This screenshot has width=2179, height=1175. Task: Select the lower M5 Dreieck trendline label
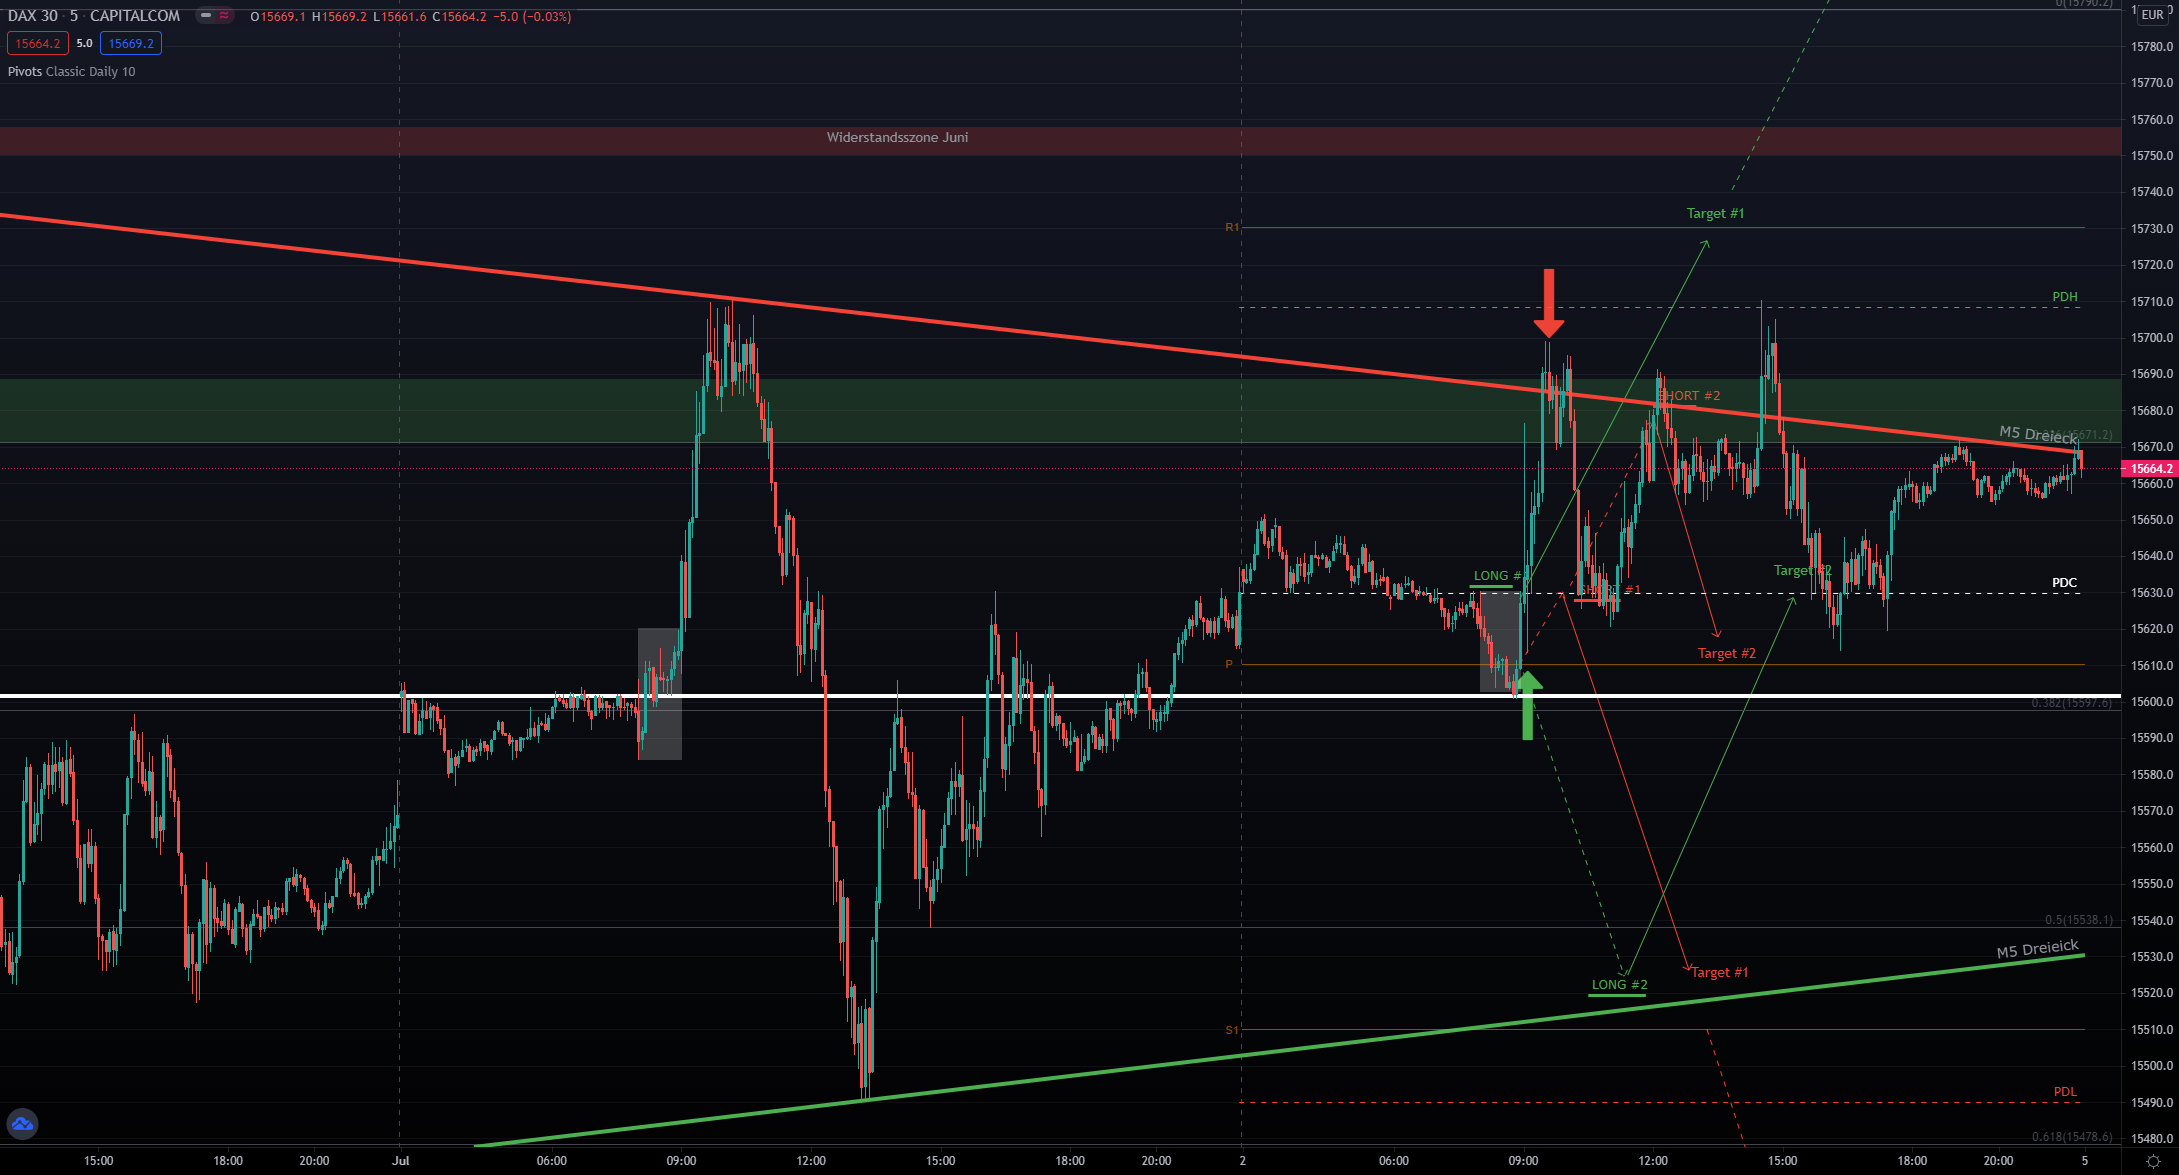pyautogui.click(x=2037, y=949)
